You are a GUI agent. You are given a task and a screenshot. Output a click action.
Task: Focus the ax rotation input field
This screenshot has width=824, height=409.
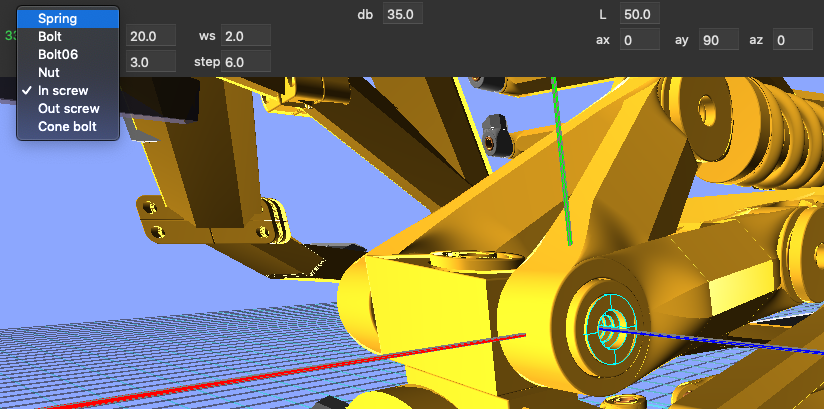[x=638, y=40]
